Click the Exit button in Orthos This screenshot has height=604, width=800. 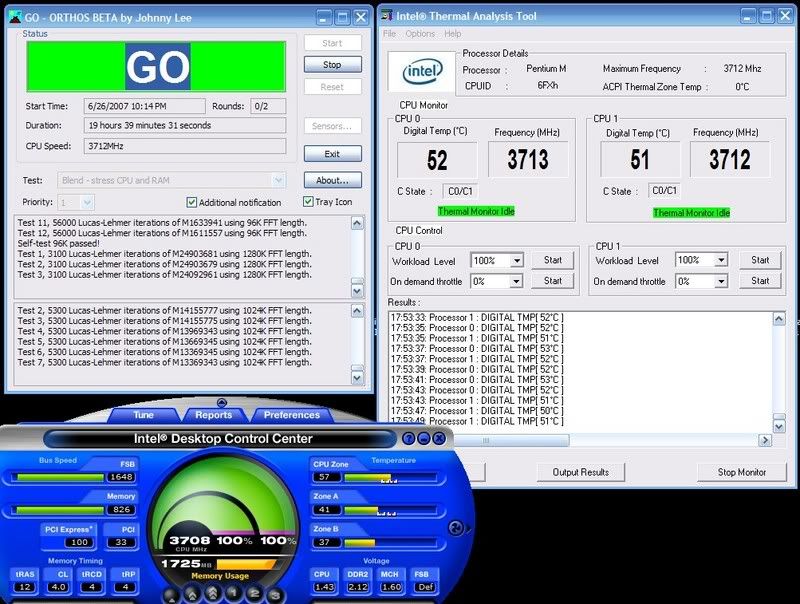(x=332, y=154)
